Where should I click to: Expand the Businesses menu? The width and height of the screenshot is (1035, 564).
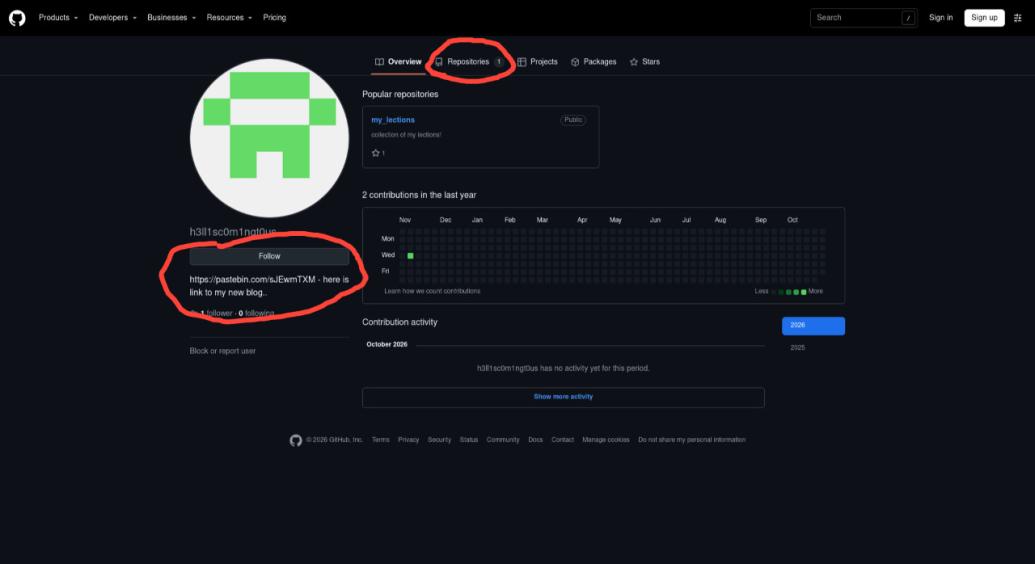click(x=172, y=18)
